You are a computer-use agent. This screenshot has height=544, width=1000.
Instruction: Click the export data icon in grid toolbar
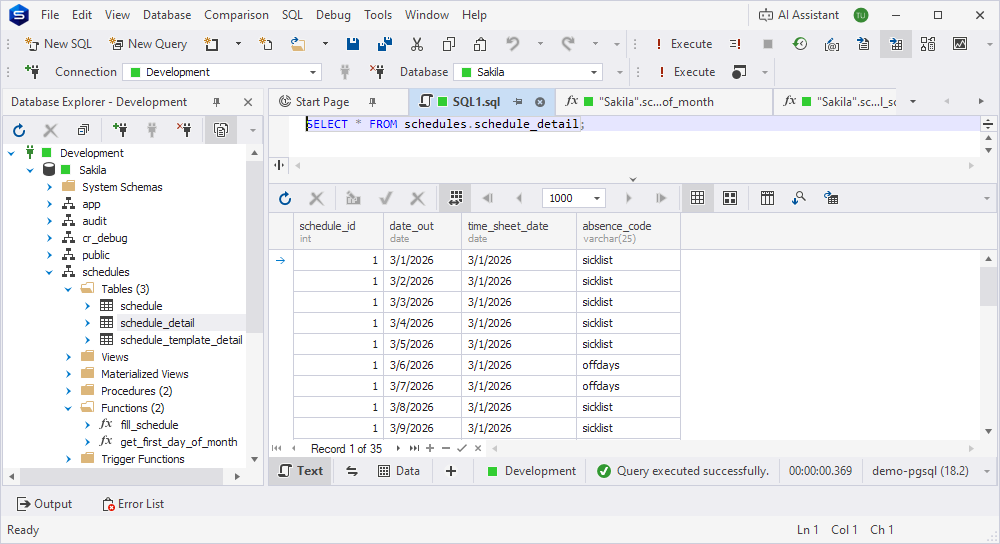coord(831,198)
